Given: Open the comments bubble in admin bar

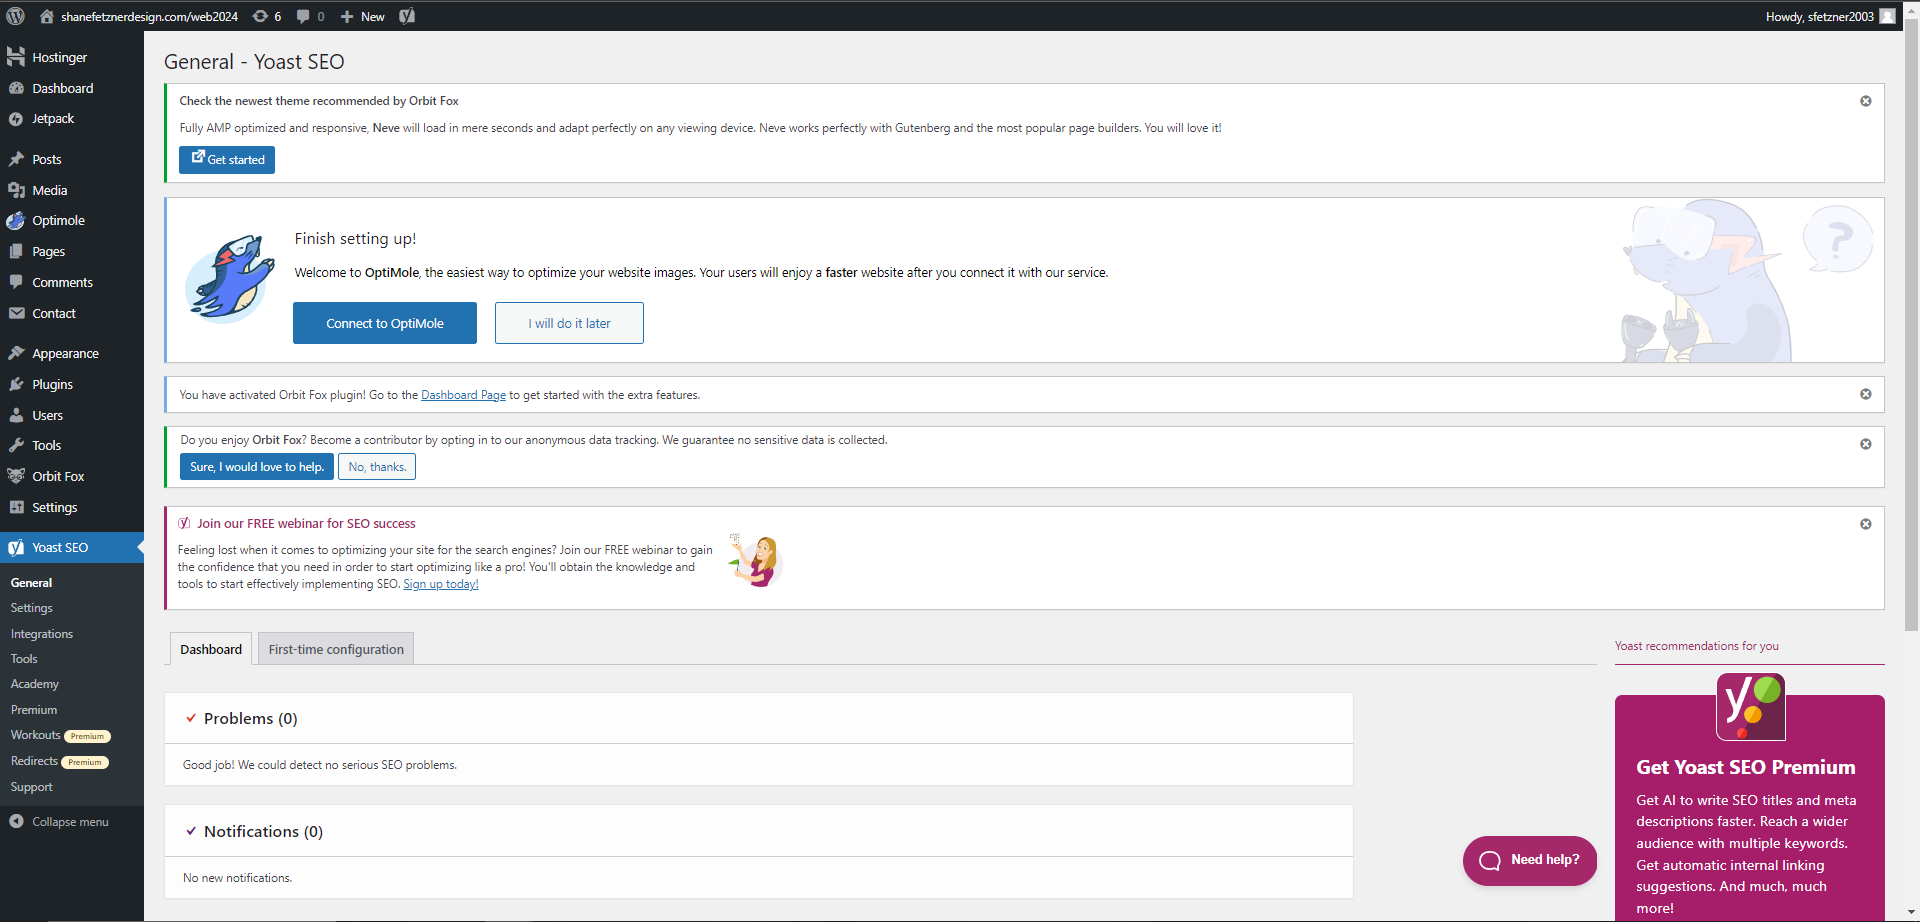Looking at the screenshot, I should pos(310,16).
